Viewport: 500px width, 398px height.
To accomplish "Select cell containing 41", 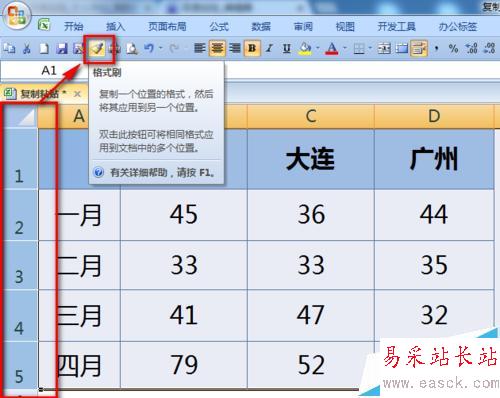I will (x=184, y=315).
